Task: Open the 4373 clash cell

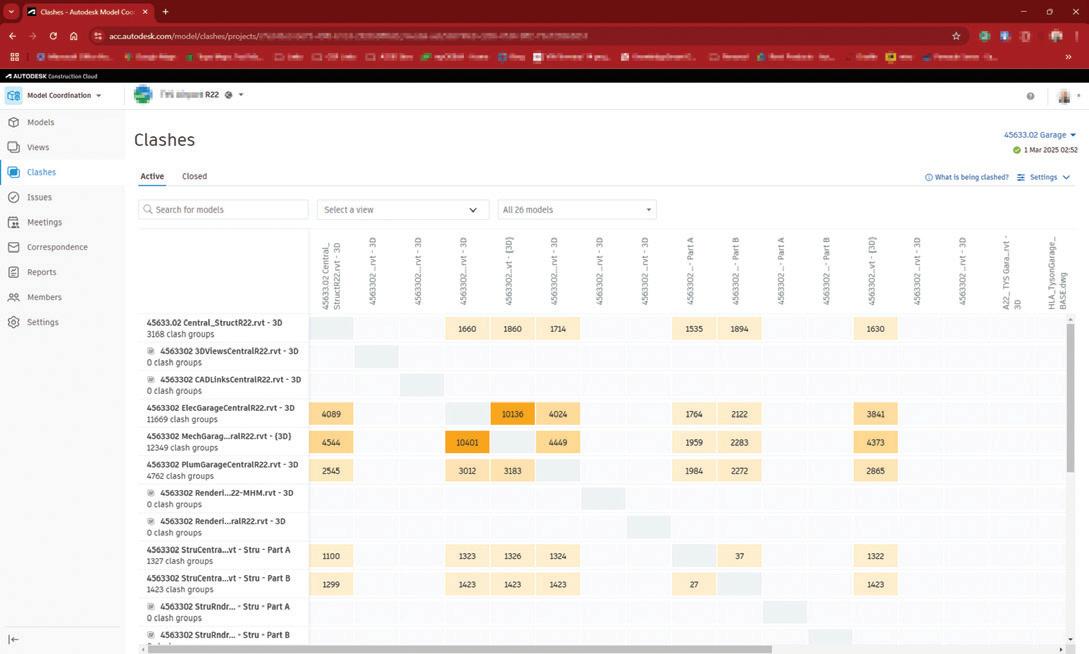Action: [x=875, y=442]
